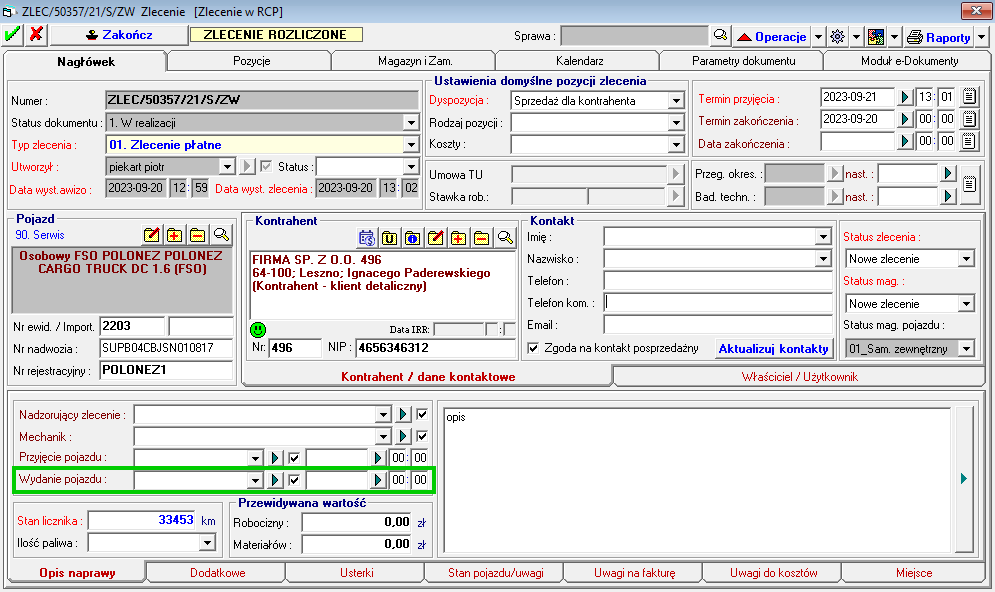The height and width of the screenshot is (592, 995).
Task: Toggle Zgoda na kontakt posprzedażny checkbox
Action: coord(533,348)
